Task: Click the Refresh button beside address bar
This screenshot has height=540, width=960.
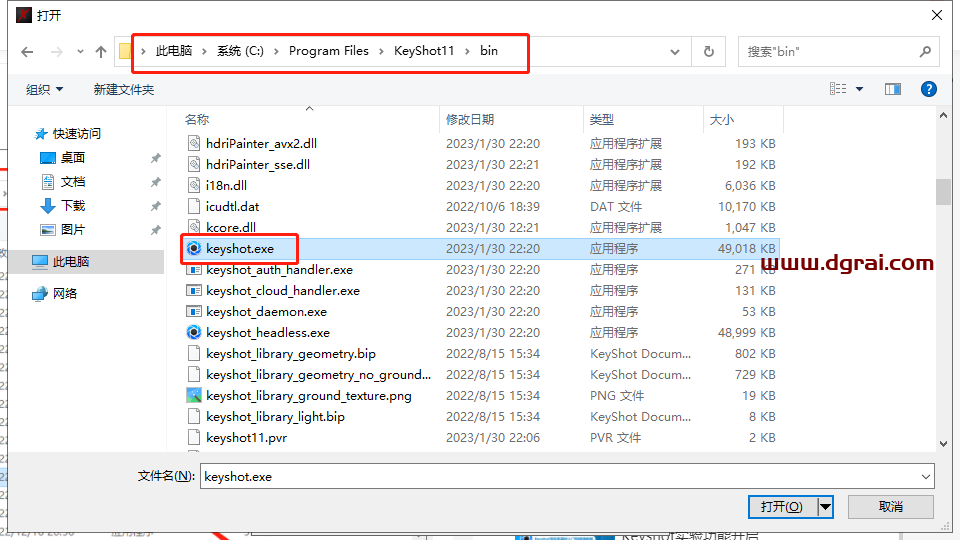Action: click(x=709, y=51)
